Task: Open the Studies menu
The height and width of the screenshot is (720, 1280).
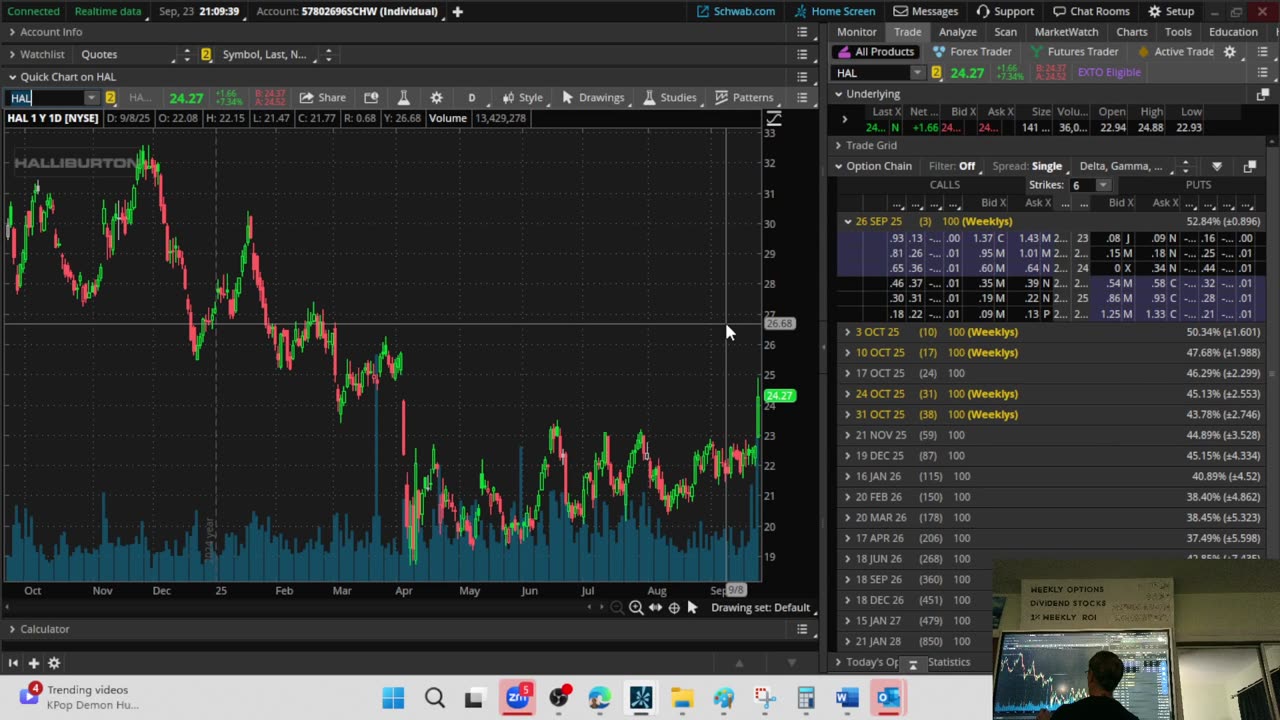Action: (x=670, y=97)
